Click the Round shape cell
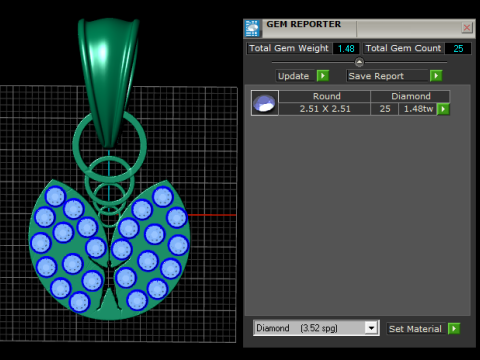480x360 pixels. pos(325,96)
